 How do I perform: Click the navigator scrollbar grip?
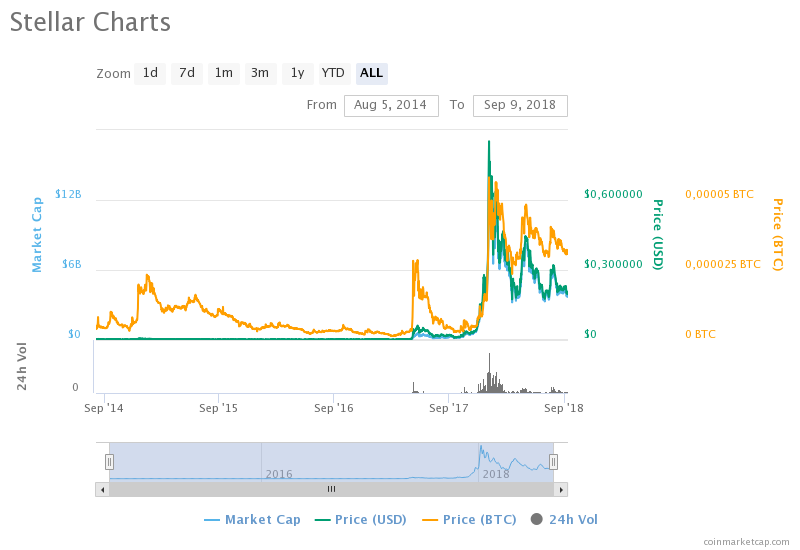[x=332, y=489]
